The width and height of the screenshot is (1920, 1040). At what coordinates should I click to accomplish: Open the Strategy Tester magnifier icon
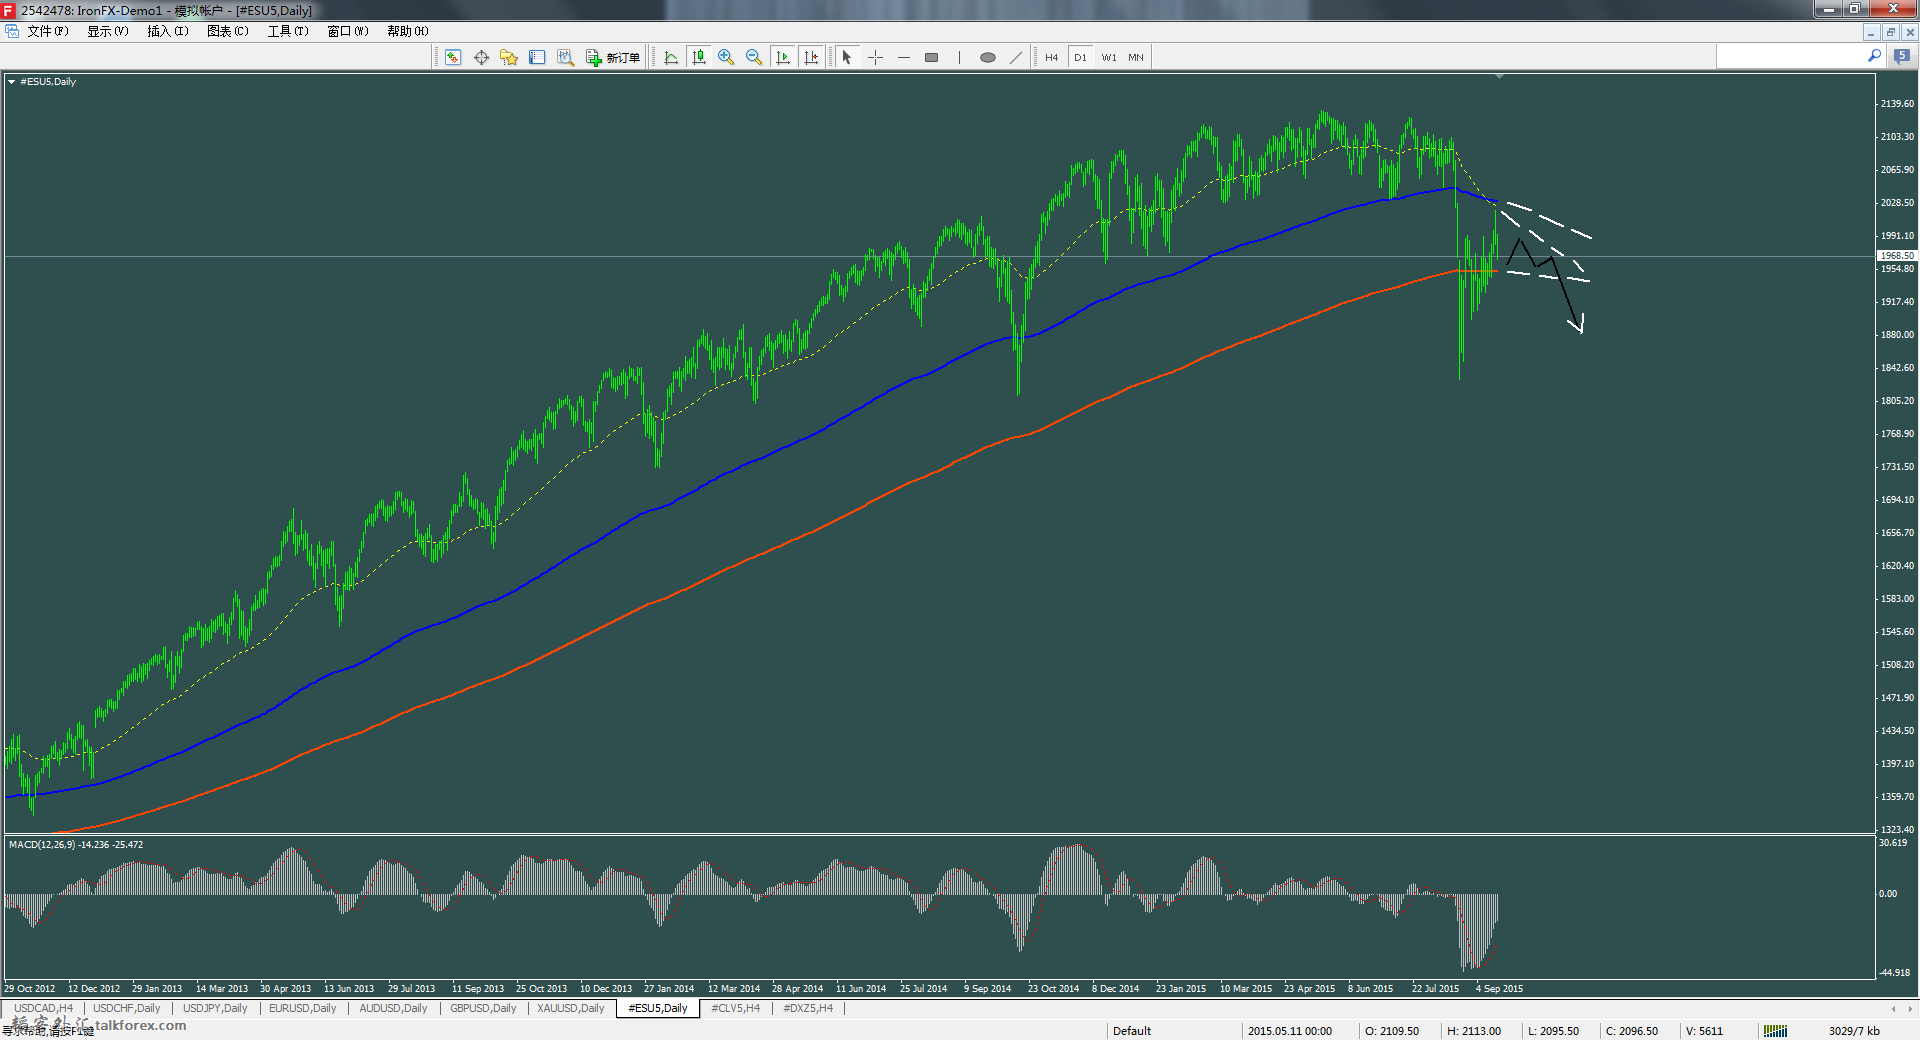tap(565, 58)
